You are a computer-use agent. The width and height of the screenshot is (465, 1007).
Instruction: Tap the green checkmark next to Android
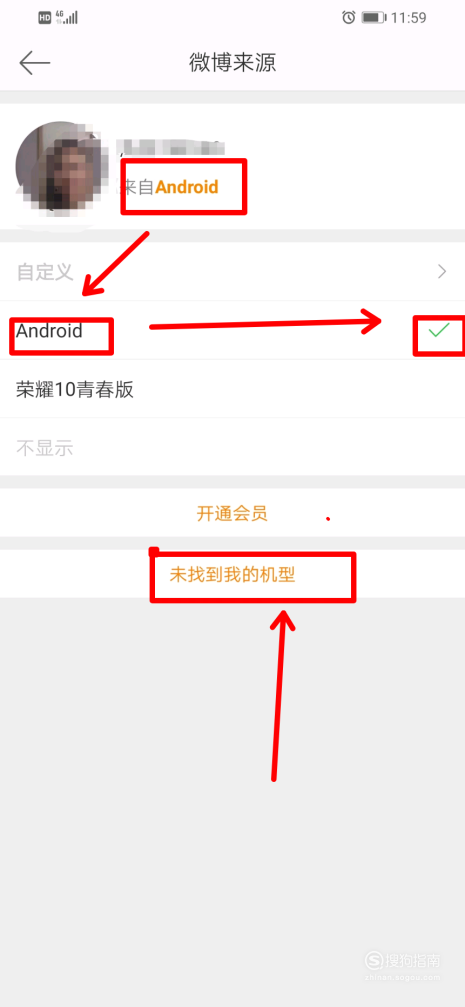[439, 331]
